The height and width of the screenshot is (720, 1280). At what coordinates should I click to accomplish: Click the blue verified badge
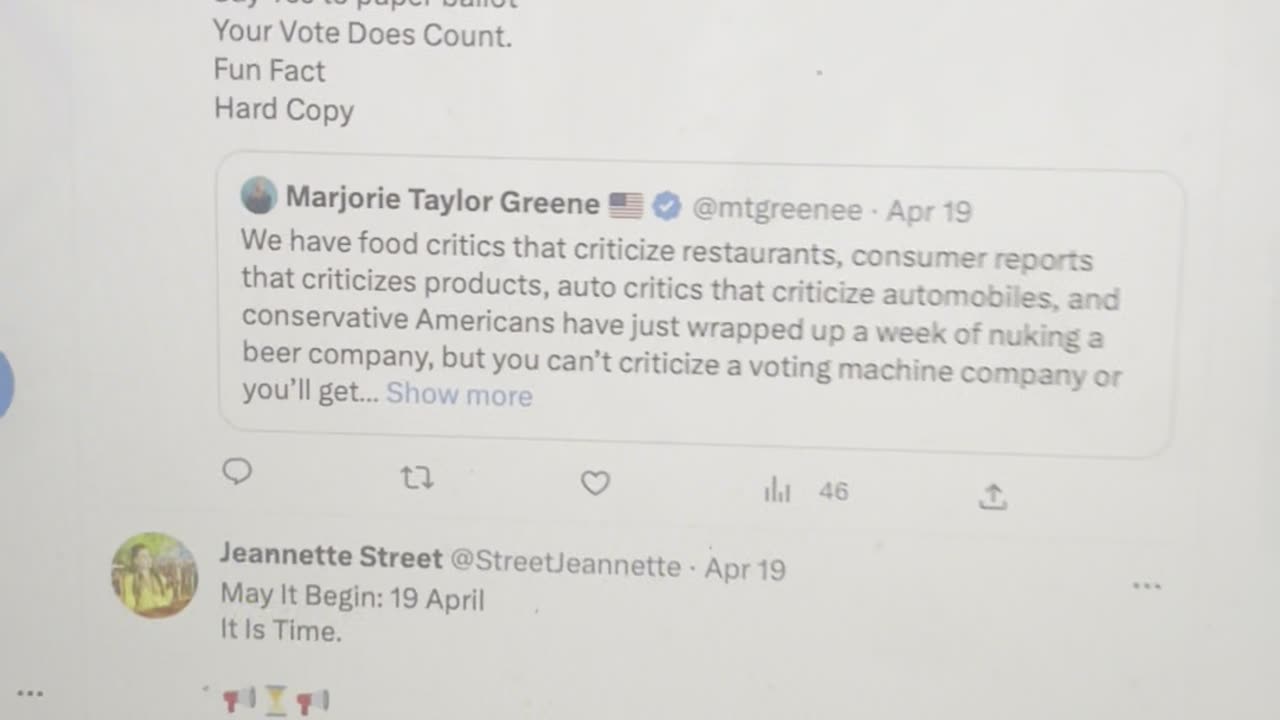[x=667, y=207]
